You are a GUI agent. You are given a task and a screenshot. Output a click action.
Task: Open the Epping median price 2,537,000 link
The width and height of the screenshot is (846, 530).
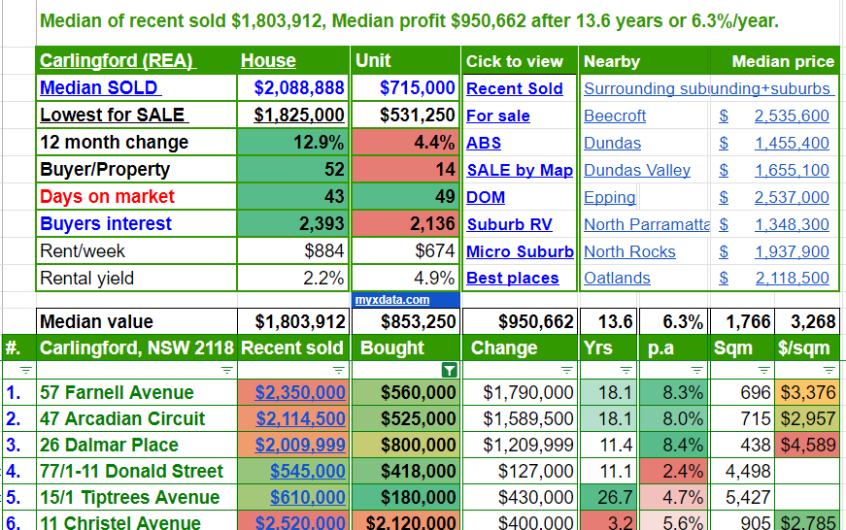[x=791, y=198]
